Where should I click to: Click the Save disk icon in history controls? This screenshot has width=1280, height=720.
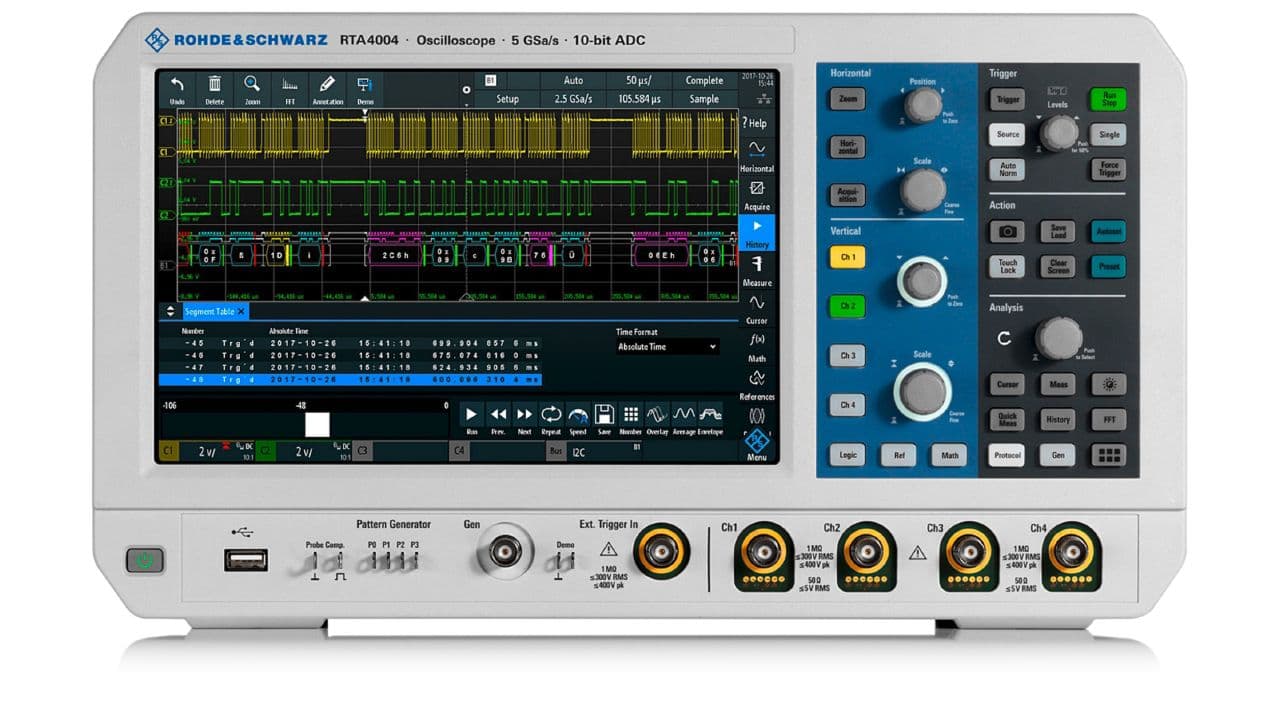point(604,418)
